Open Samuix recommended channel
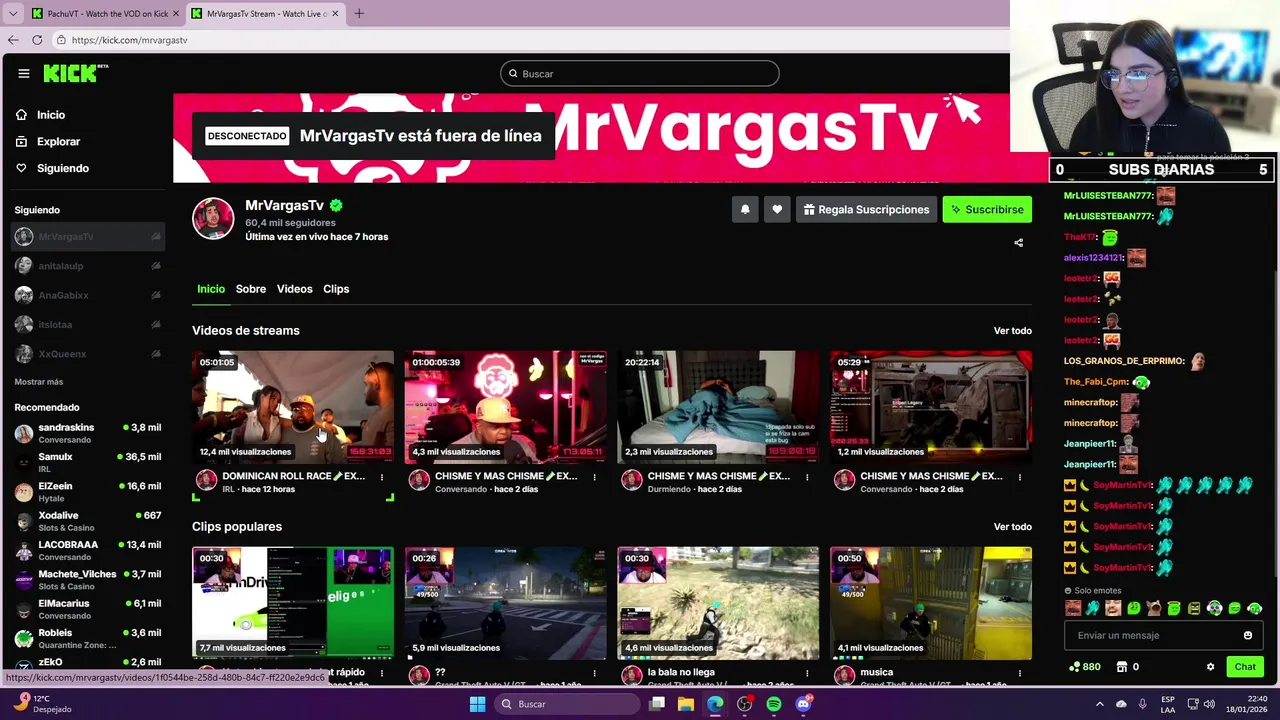Viewport: 1280px width, 720px height. point(88,462)
